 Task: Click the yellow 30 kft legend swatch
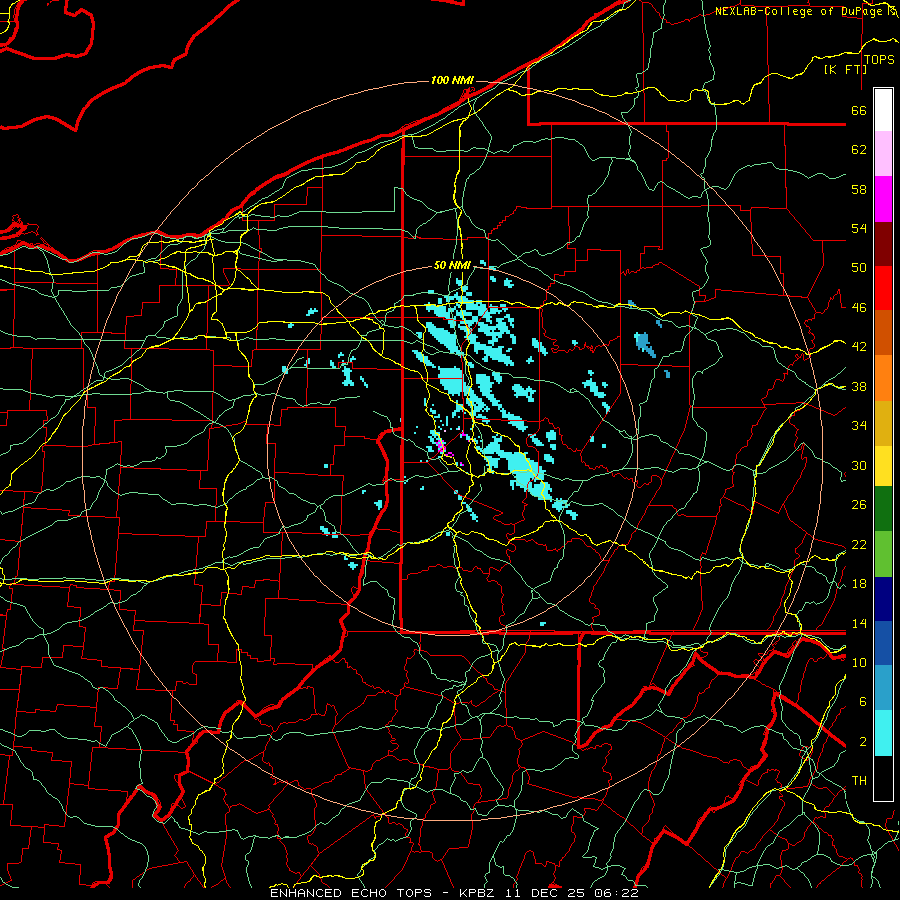[883, 466]
